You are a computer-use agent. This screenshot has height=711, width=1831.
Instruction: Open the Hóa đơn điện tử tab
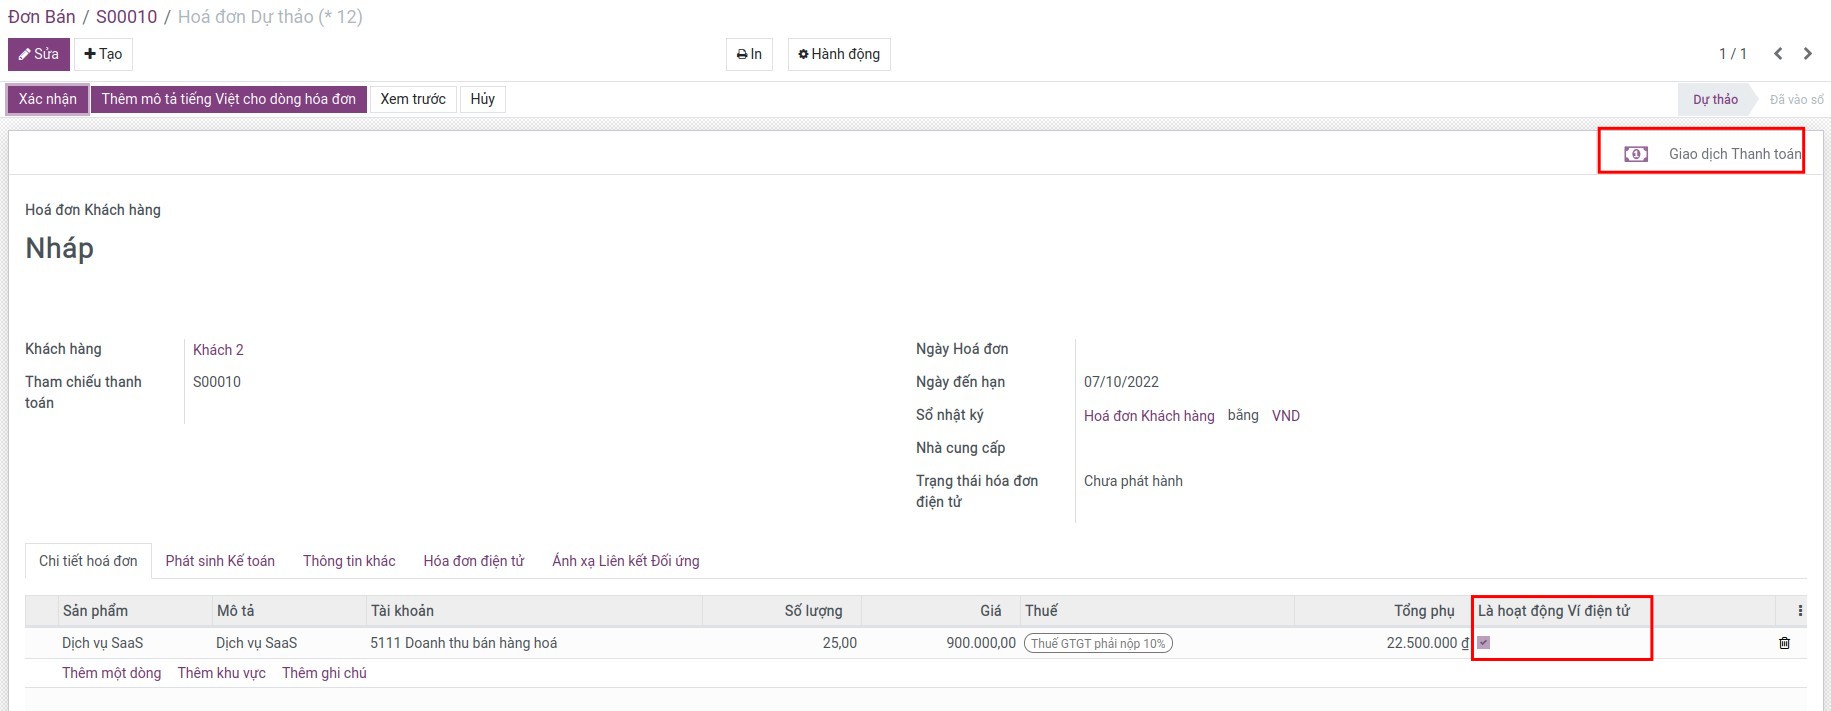(x=473, y=561)
